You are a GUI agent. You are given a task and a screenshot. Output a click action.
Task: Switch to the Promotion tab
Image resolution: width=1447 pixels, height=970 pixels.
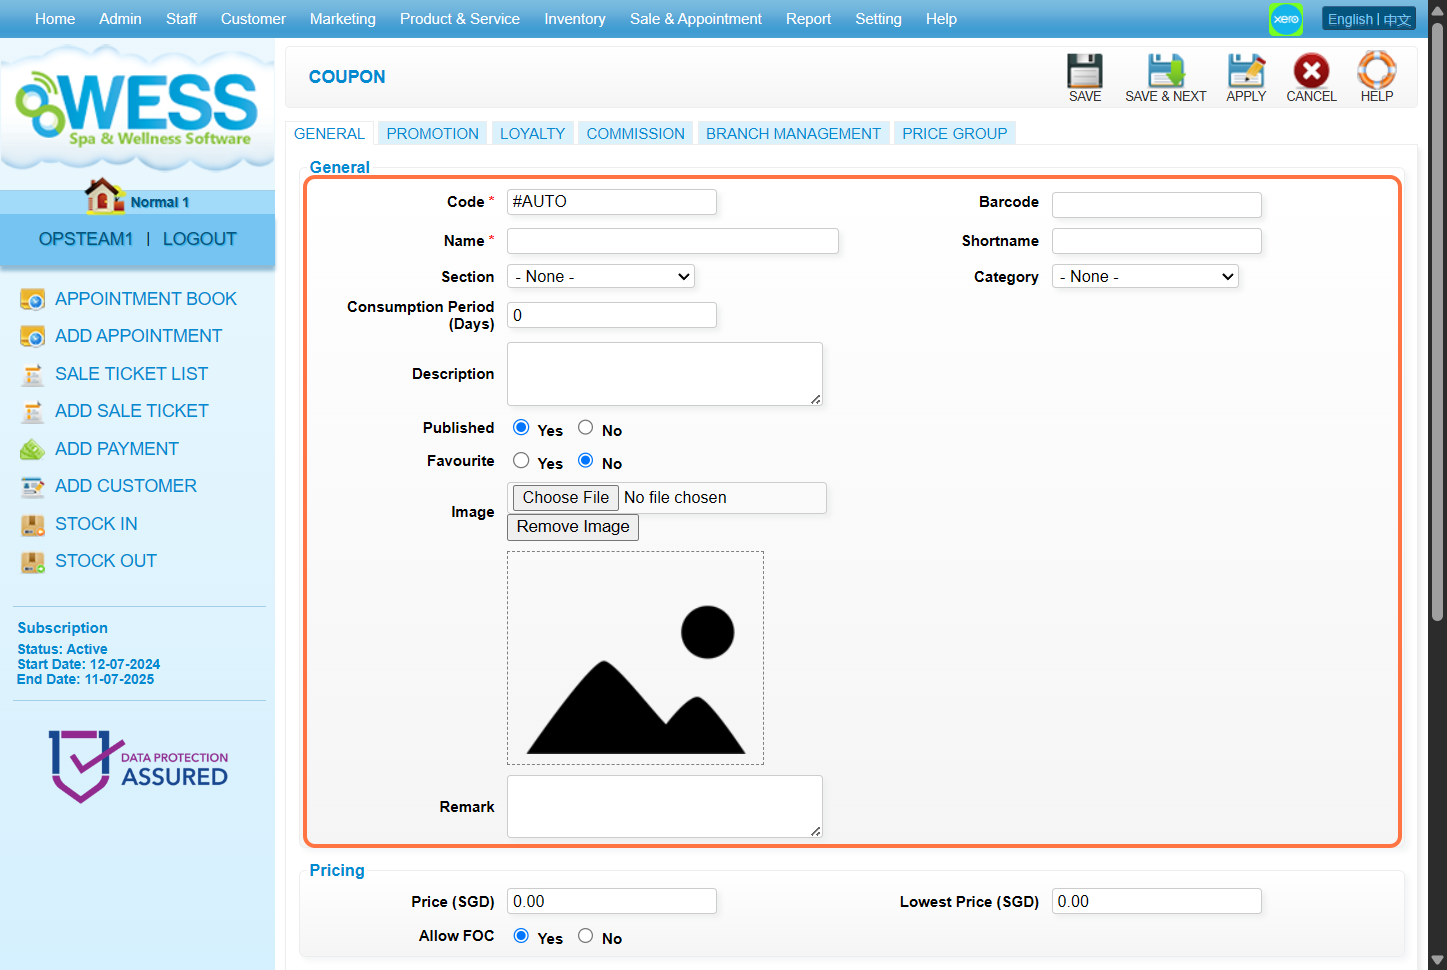(x=432, y=134)
